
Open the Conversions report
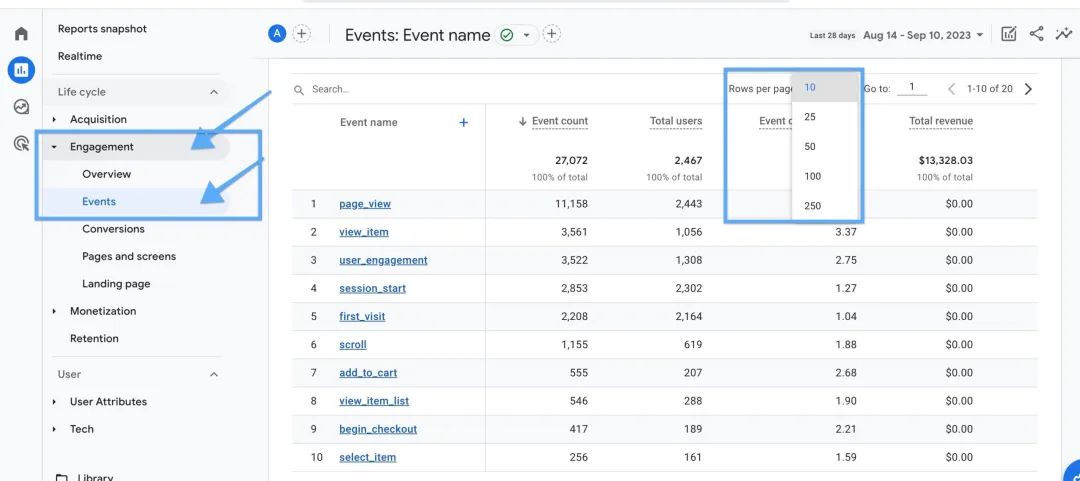point(113,229)
